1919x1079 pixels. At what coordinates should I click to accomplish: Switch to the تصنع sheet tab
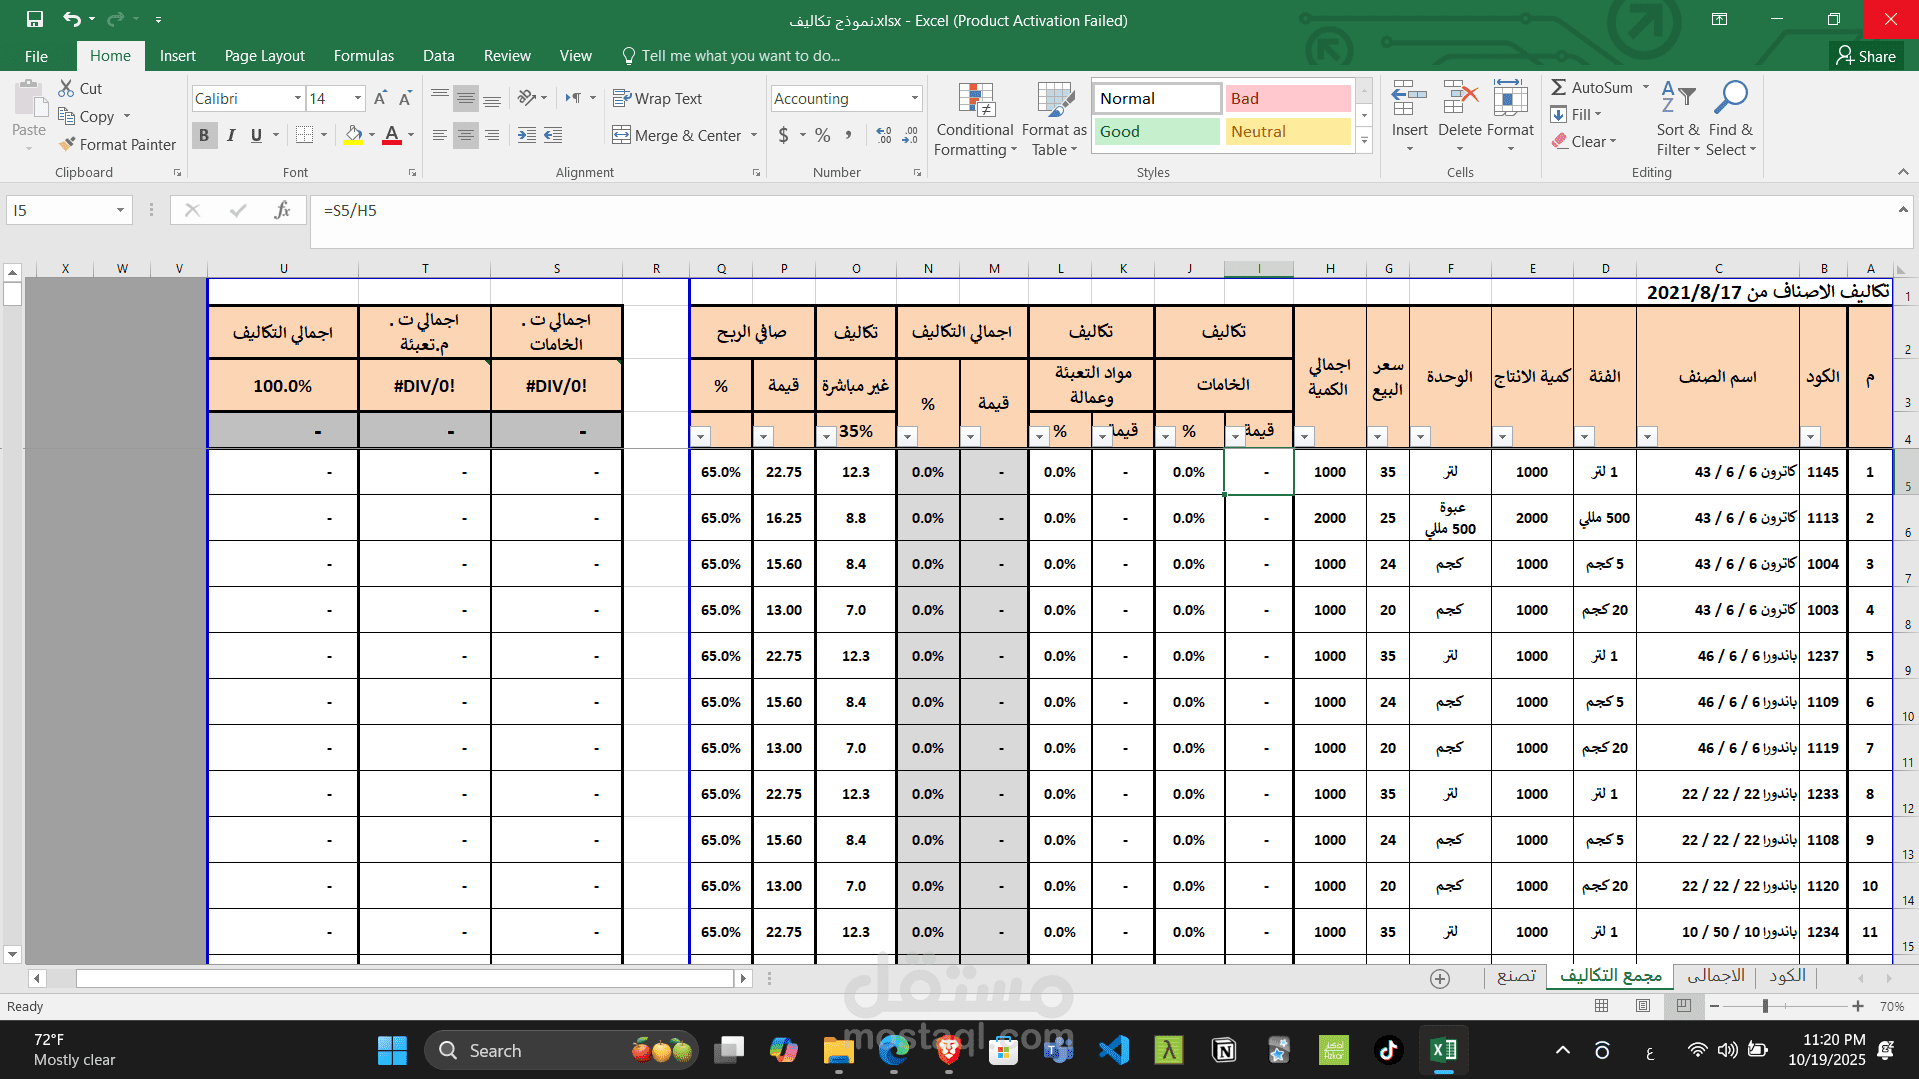(1516, 976)
